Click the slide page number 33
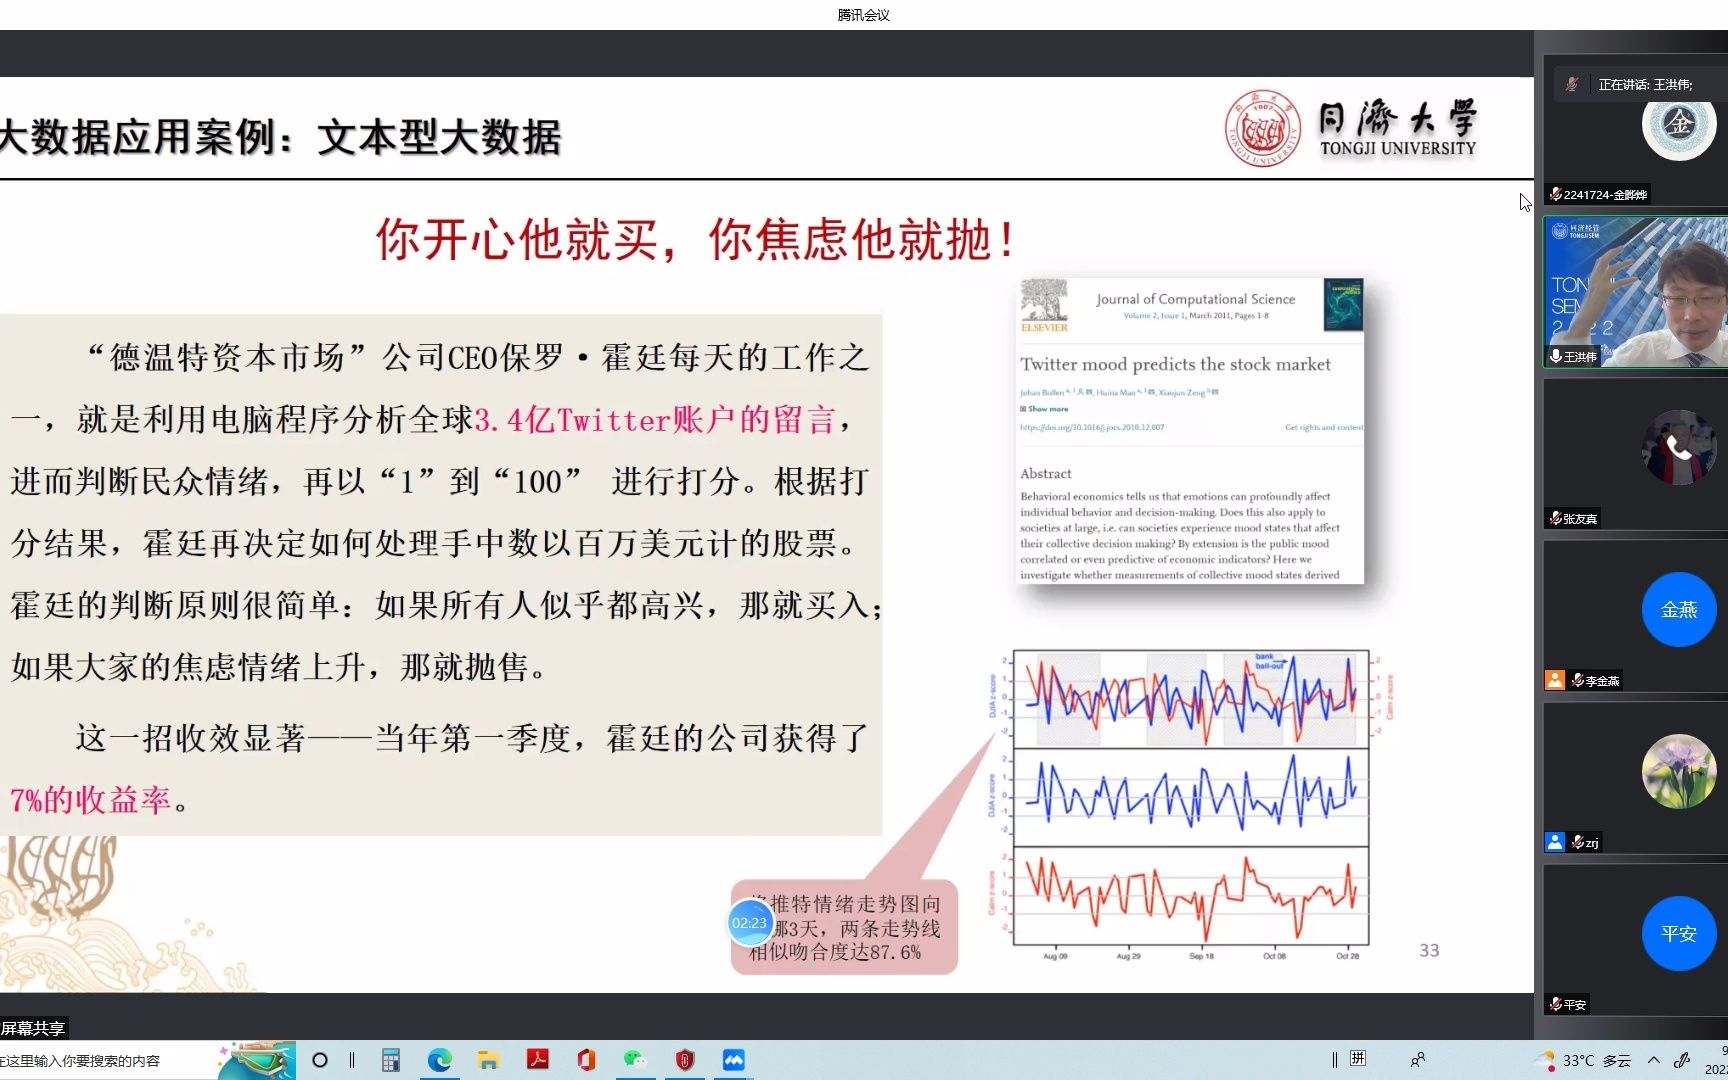 pyautogui.click(x=1429, y=950)
